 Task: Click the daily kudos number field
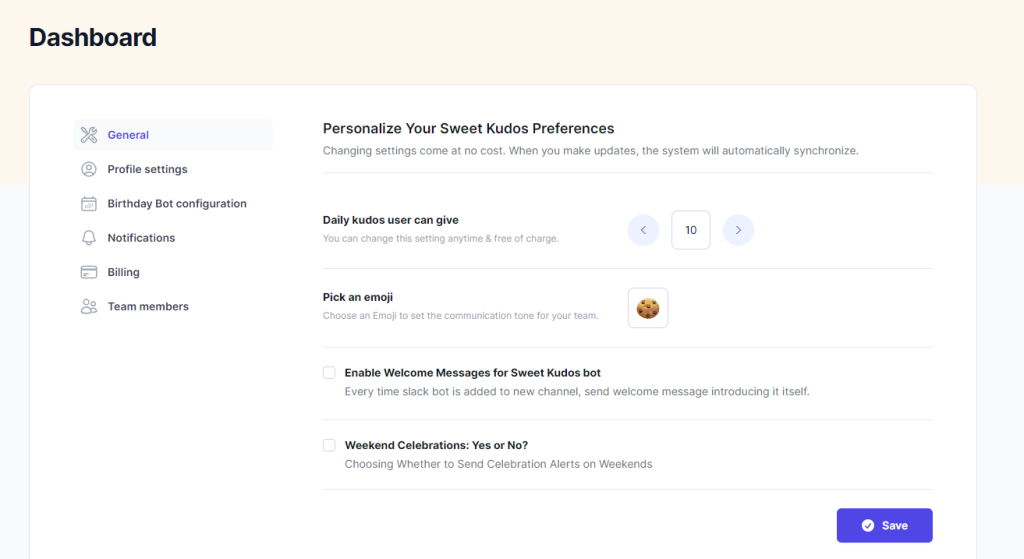[x=691, y=230]
